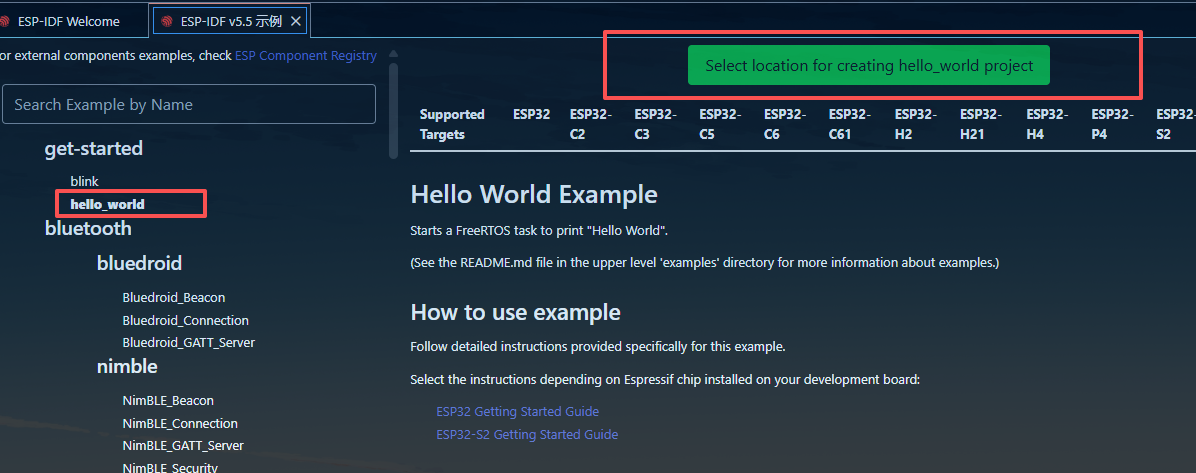Click the ESP32-C2 target cell
Screen dimensions: 1196x473
[590, 124]
